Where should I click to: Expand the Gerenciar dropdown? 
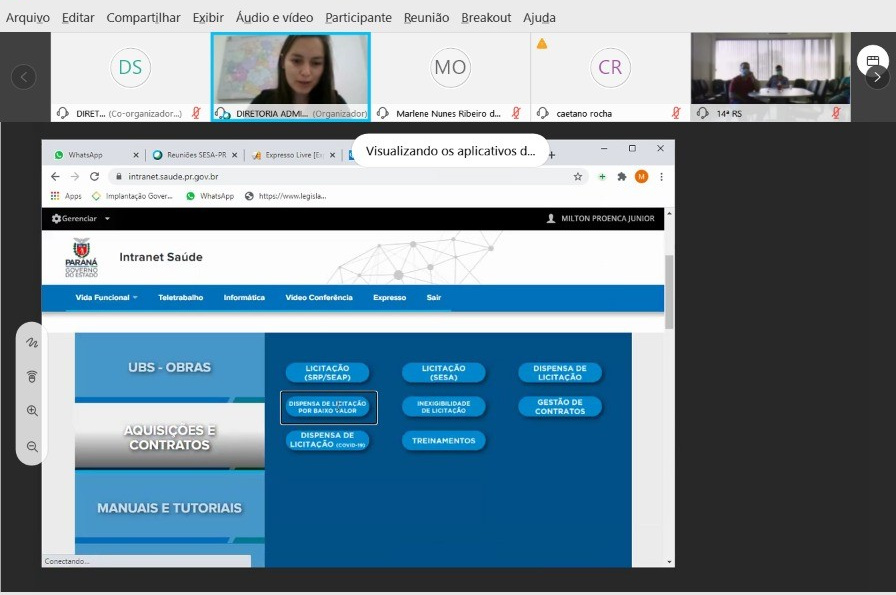82,218
